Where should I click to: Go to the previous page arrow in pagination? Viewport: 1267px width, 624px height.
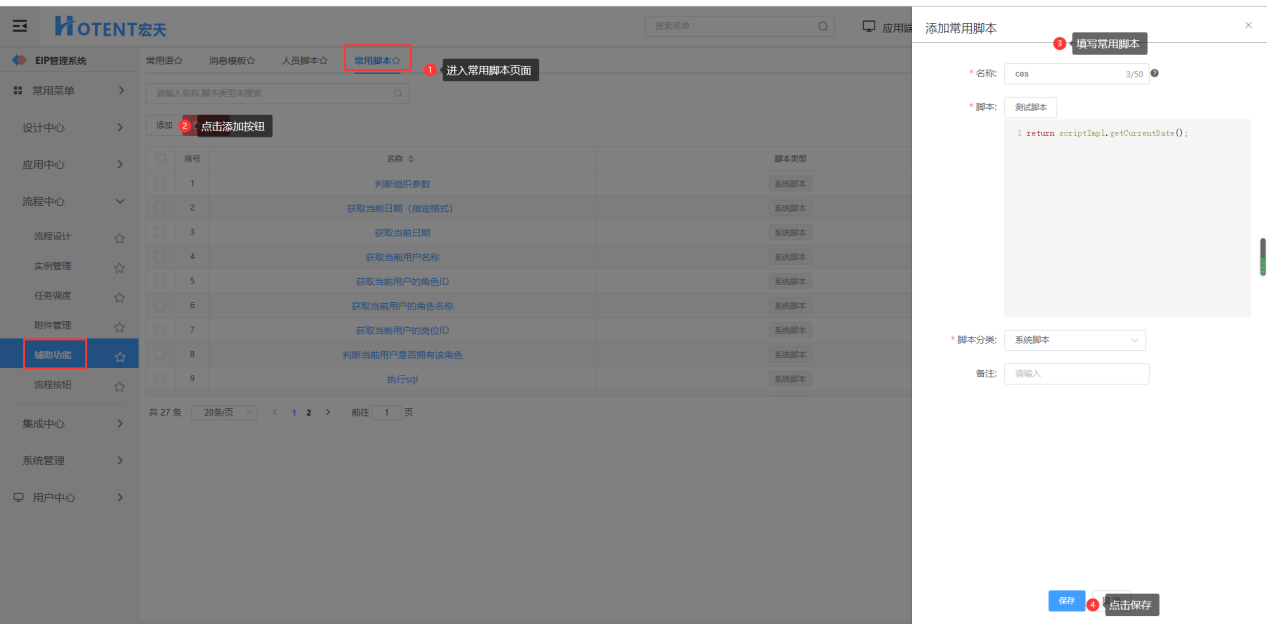tap(275, 412)
